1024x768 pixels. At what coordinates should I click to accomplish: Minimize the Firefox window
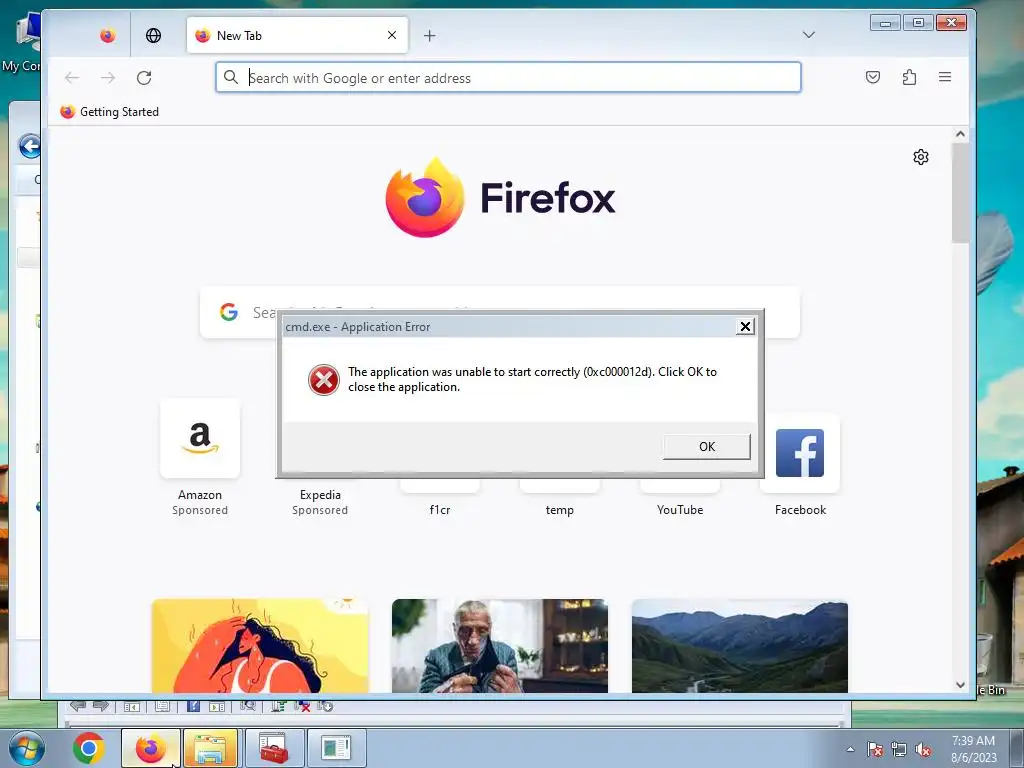886,24
